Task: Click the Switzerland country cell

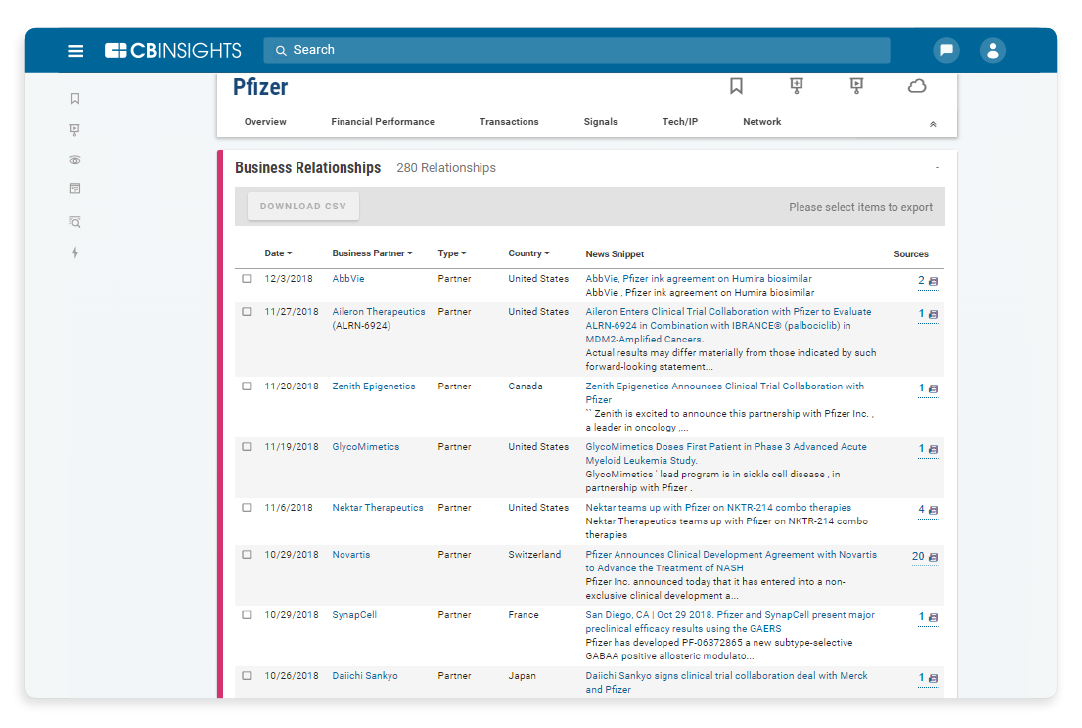Action: 535,555
